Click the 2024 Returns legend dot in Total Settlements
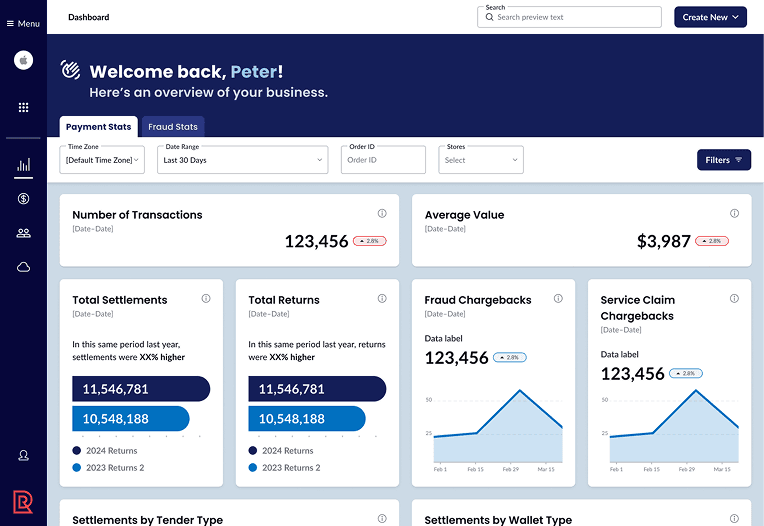The height and width of the screenshot is (526, 764). tap(76, 451)
